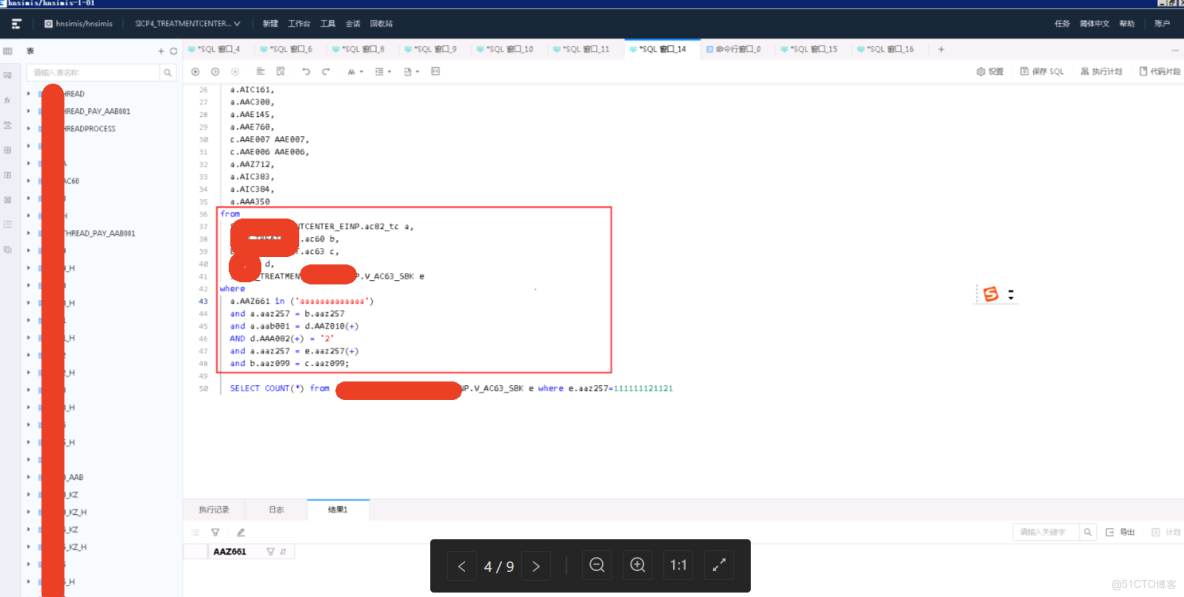Expand the first THREAD table node

(29, 94)
